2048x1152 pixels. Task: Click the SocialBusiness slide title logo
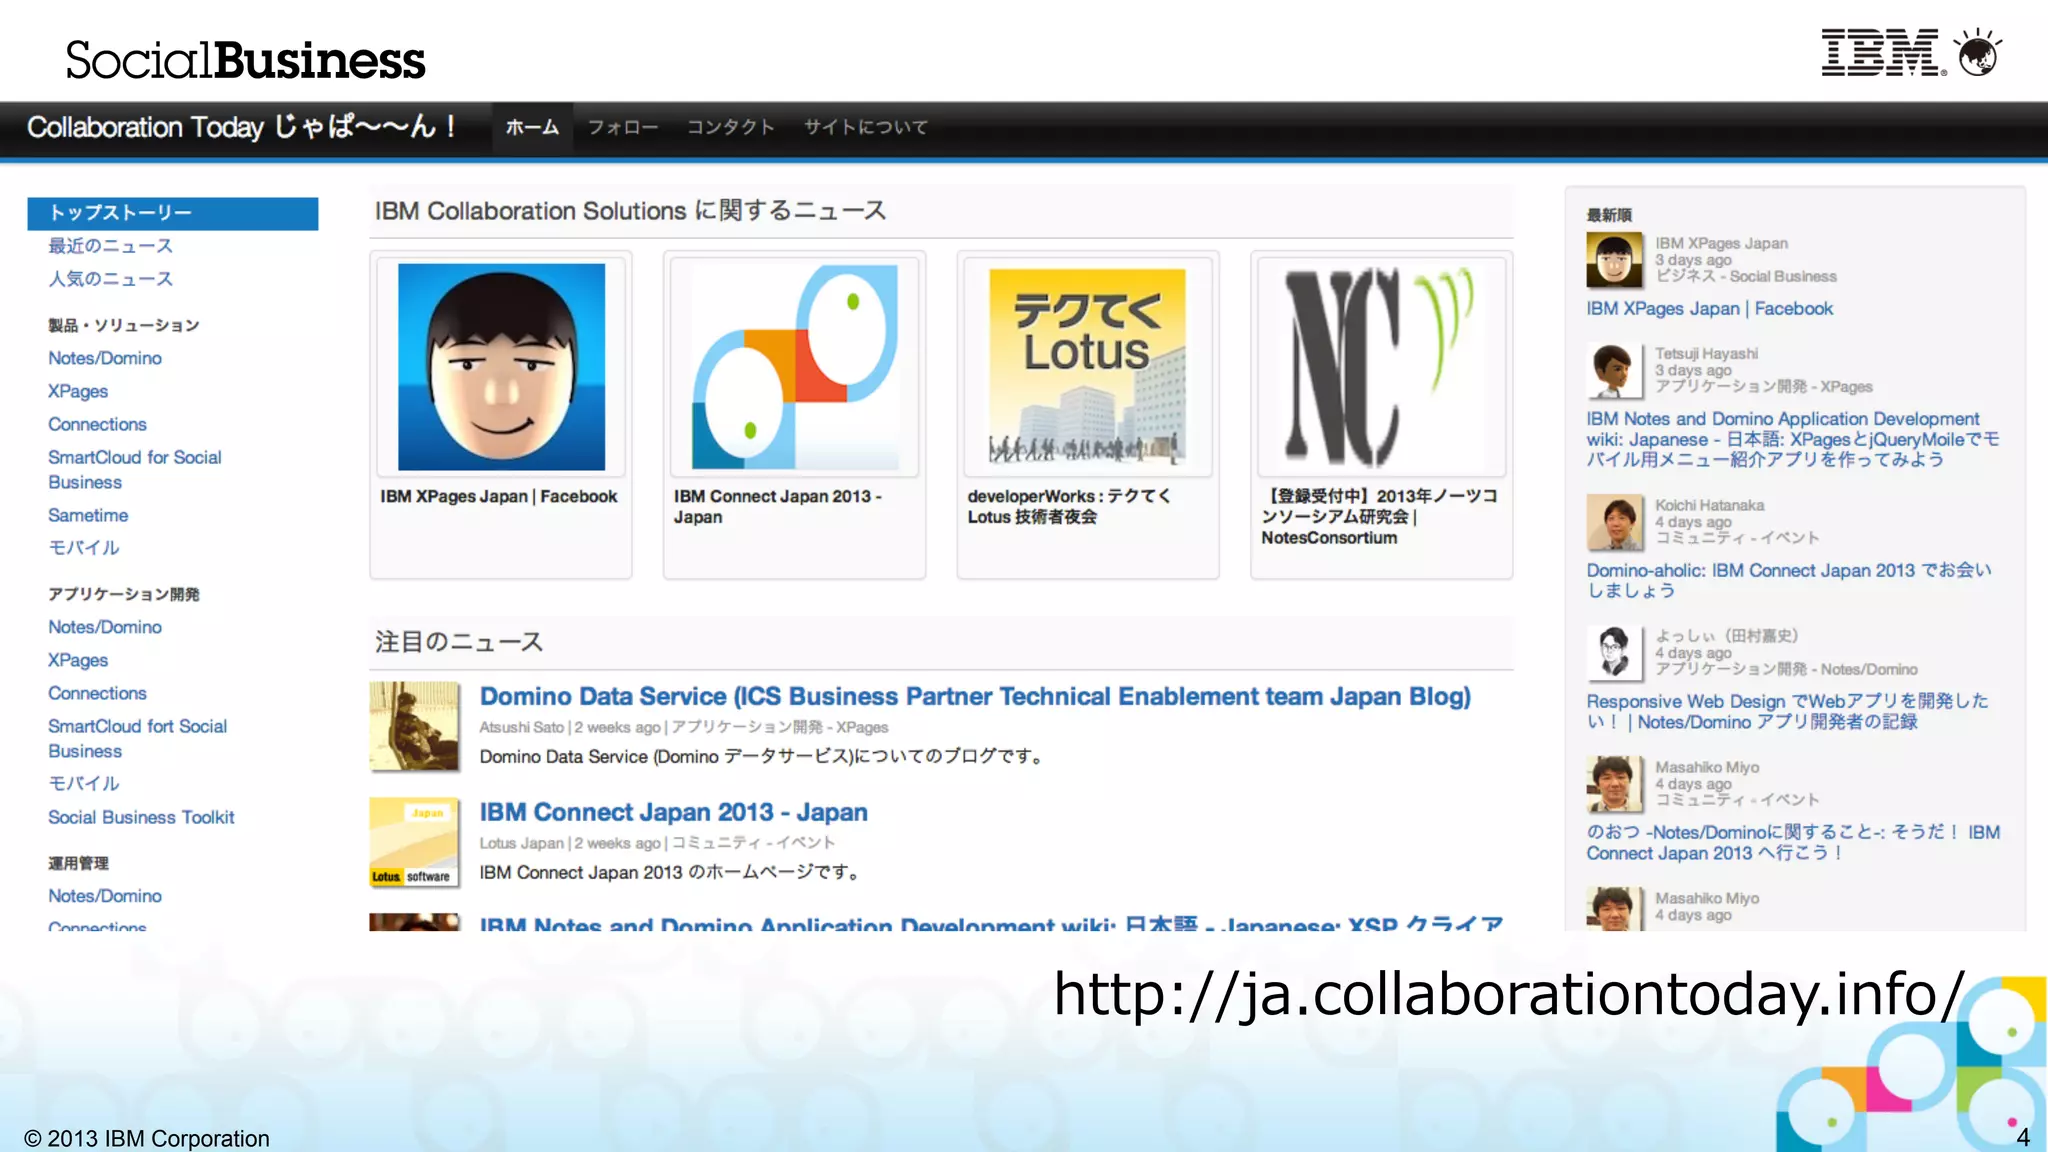tap(246, 60)
